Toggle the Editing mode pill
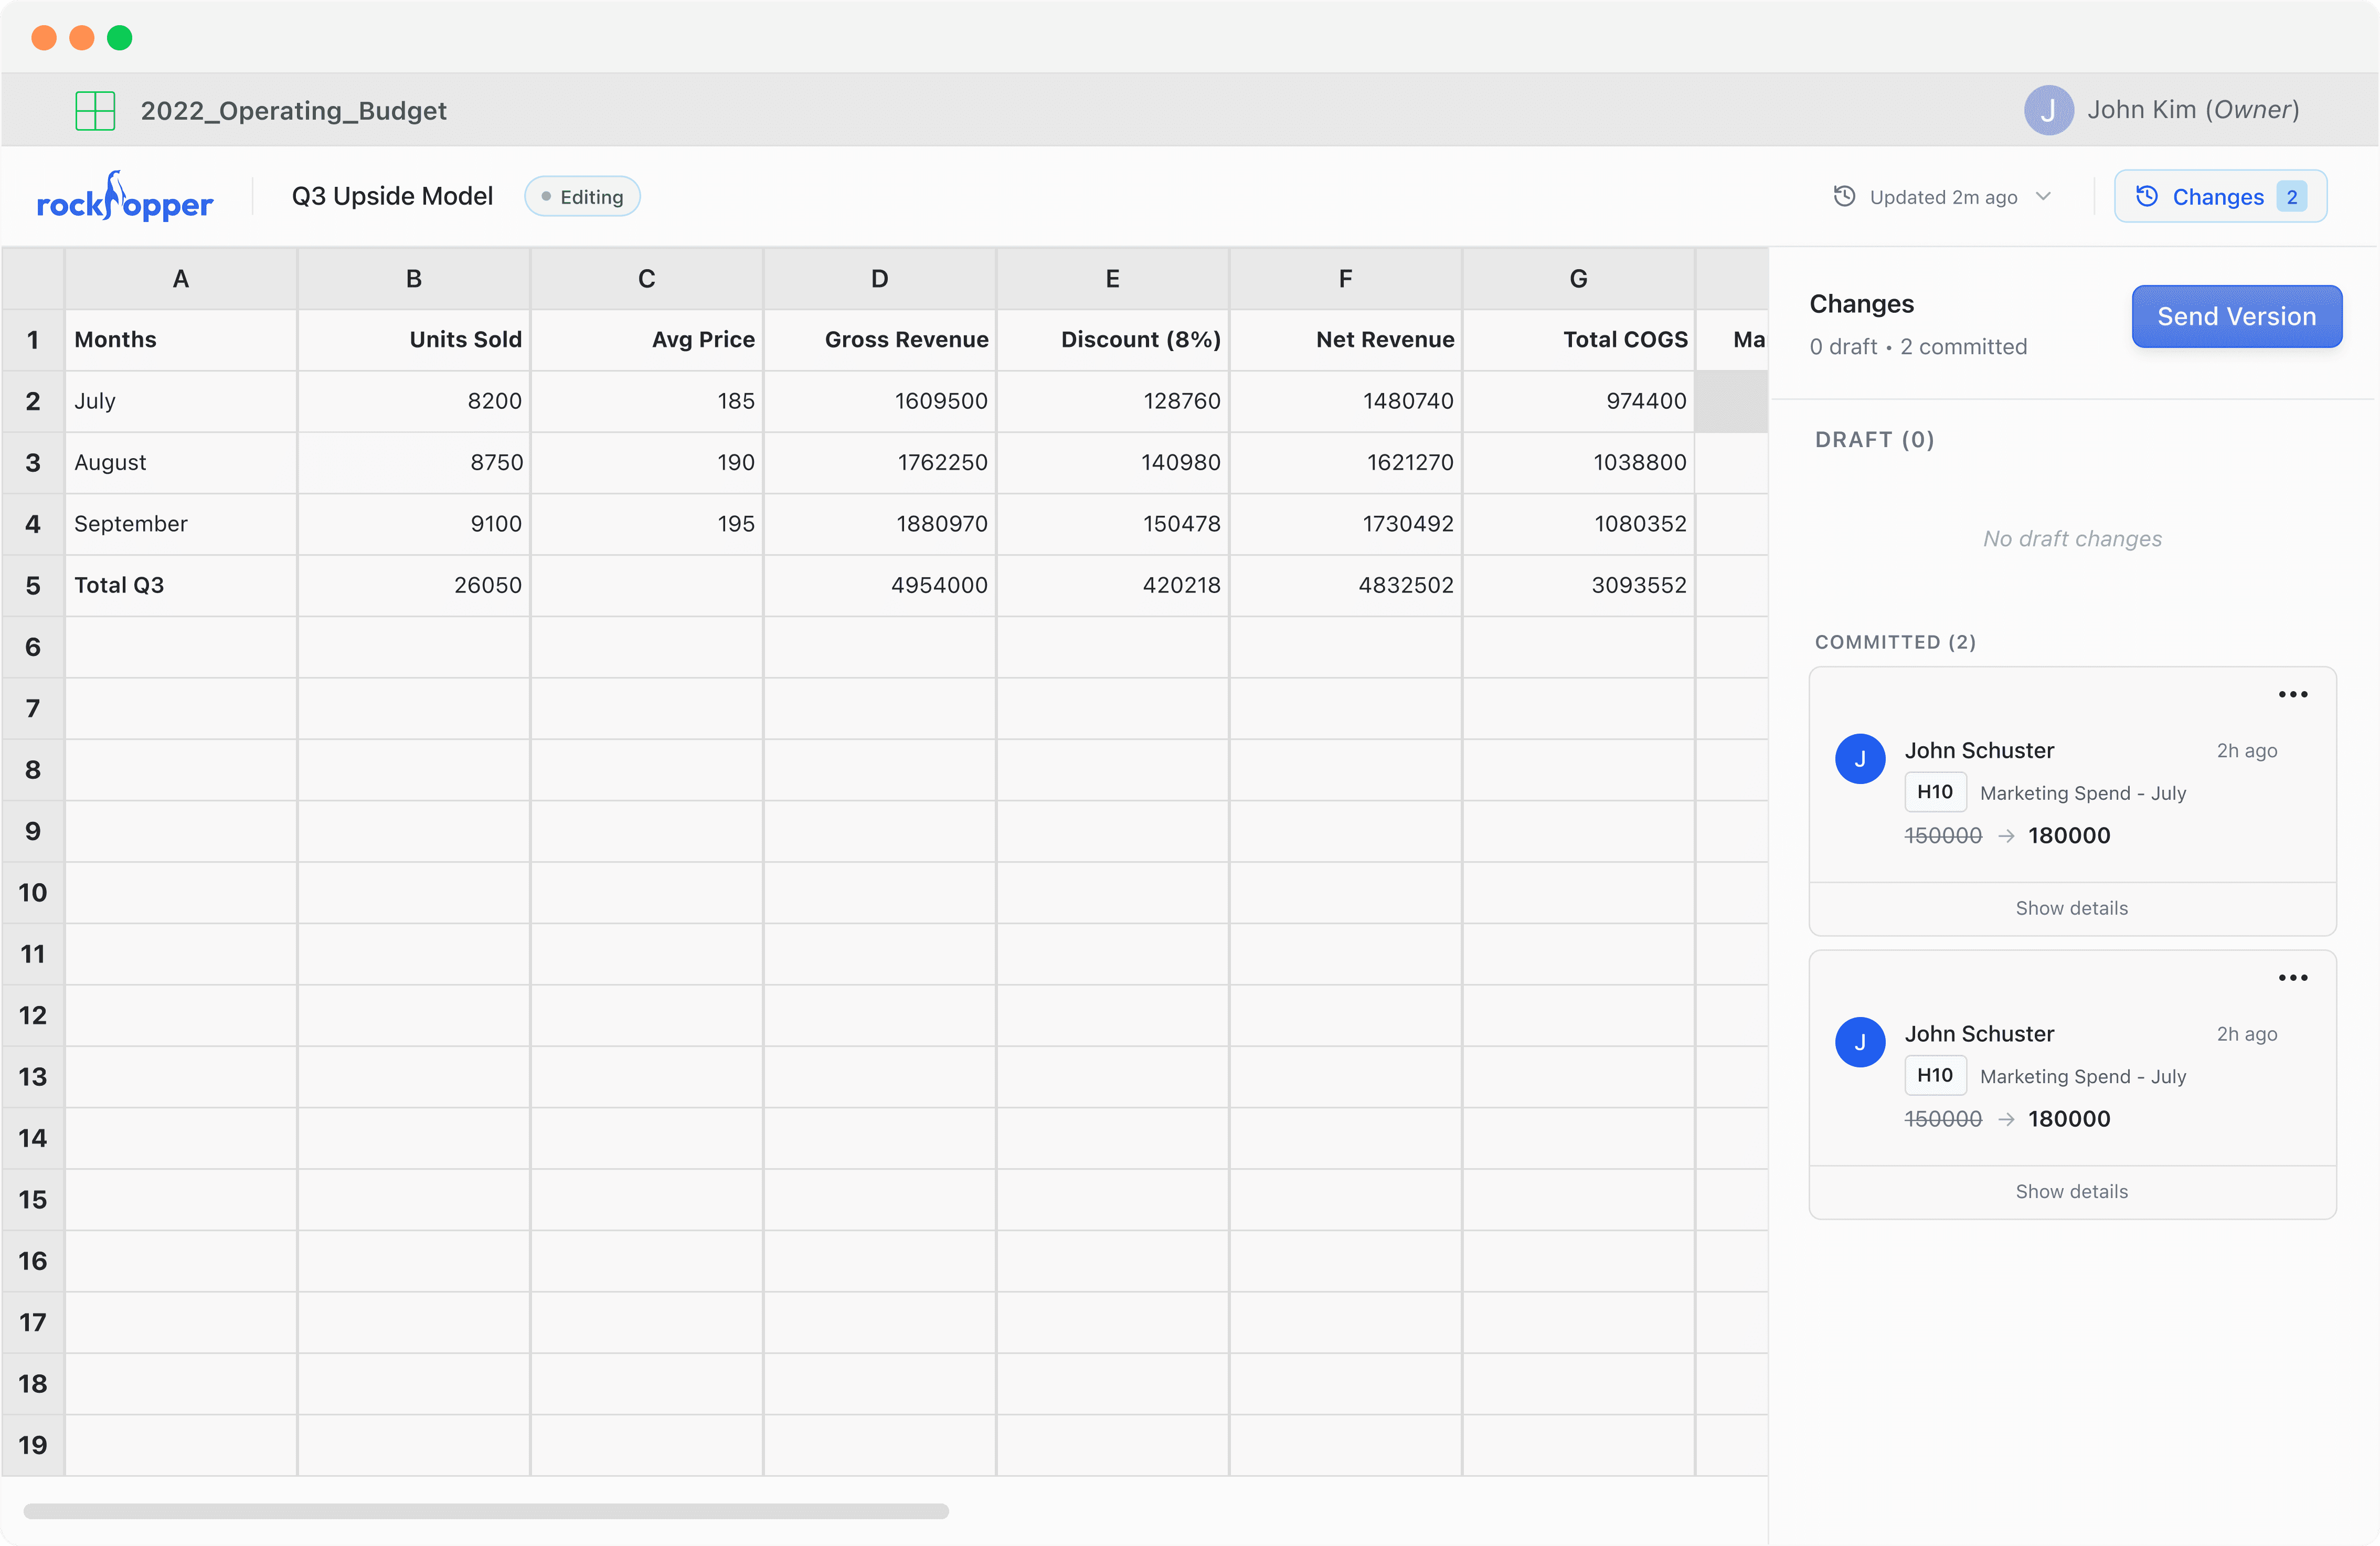2380x1546 pixels. pos(582,197)
